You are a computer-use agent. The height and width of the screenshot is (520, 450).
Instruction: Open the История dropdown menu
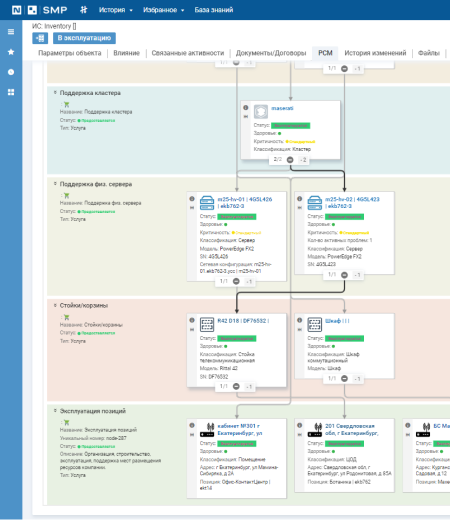click(115, 10)
